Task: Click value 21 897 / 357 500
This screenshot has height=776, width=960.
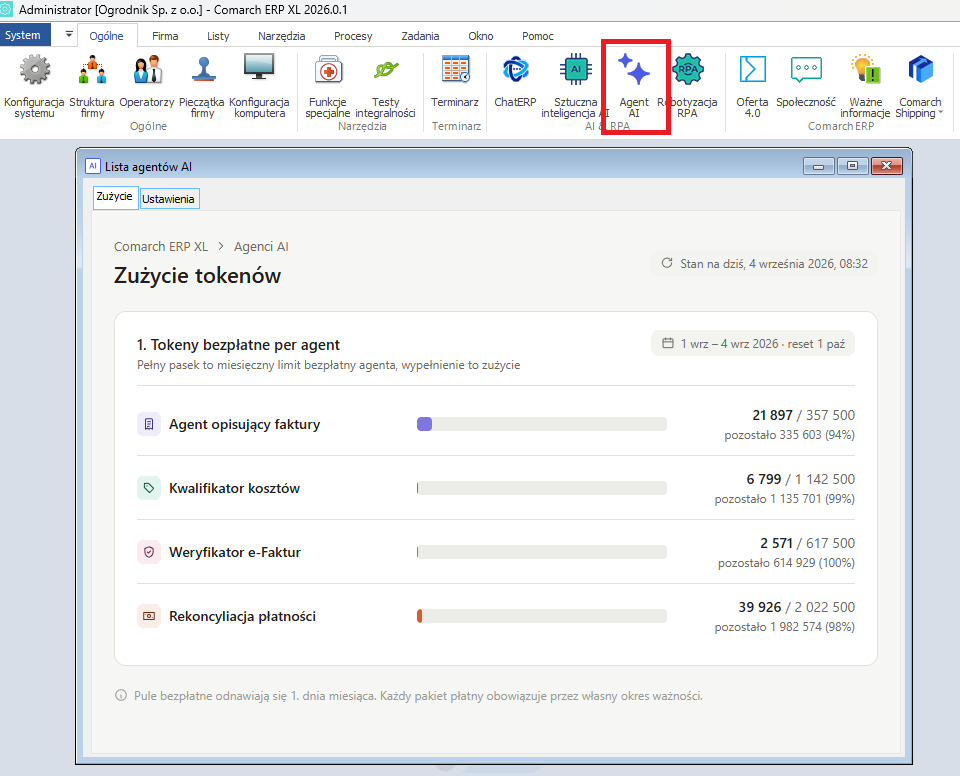Action: [x=803, y=415]
